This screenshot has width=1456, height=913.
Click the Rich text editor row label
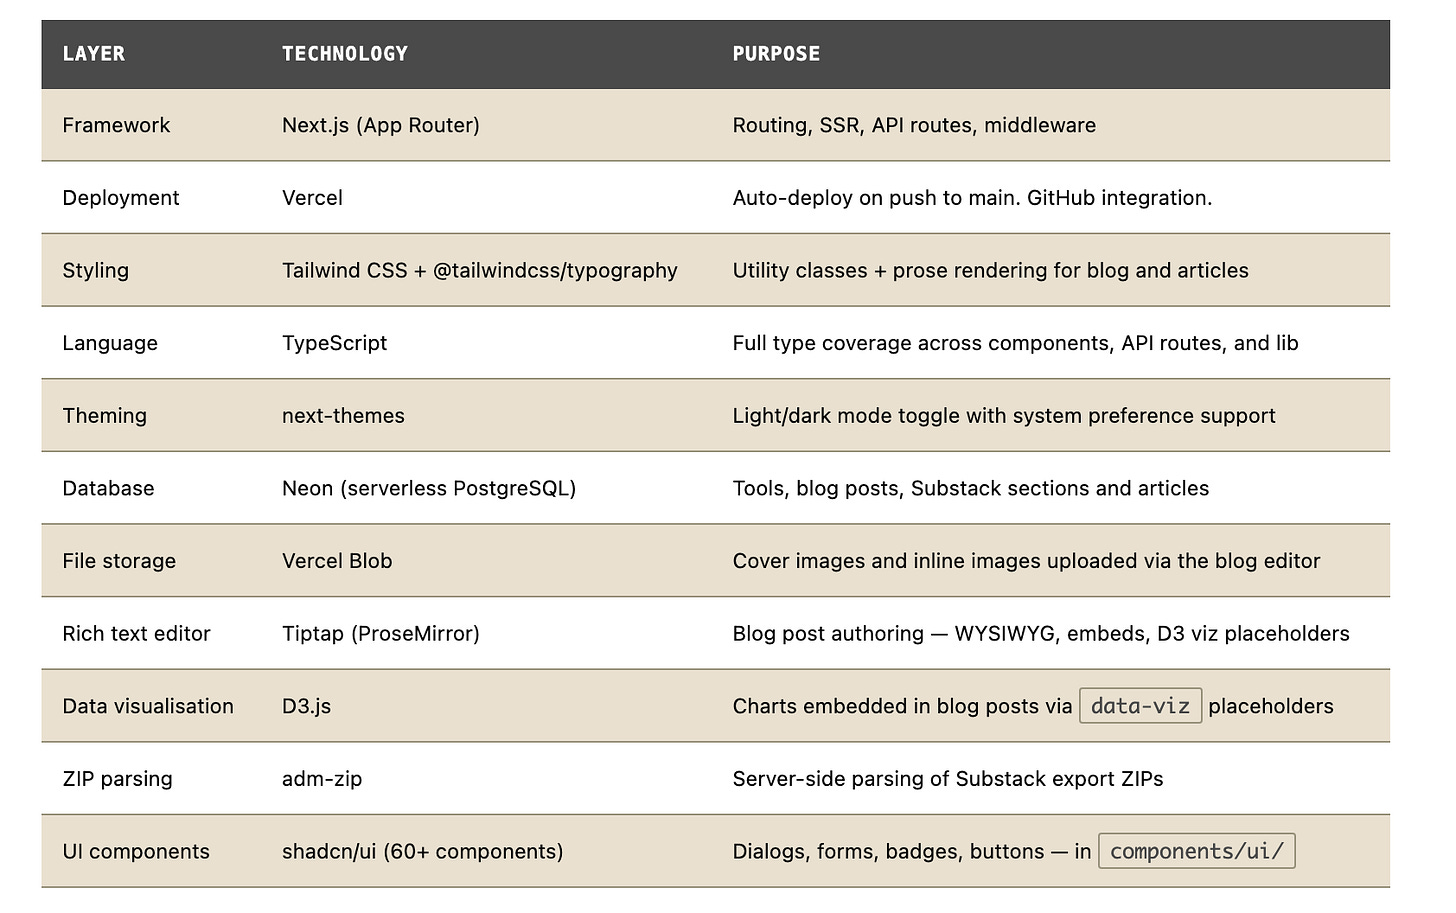(136, 633)
